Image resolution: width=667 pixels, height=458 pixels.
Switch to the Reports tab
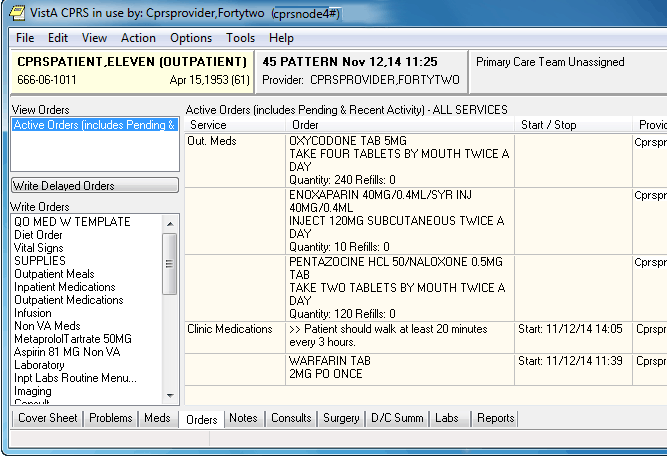[496, 418]
